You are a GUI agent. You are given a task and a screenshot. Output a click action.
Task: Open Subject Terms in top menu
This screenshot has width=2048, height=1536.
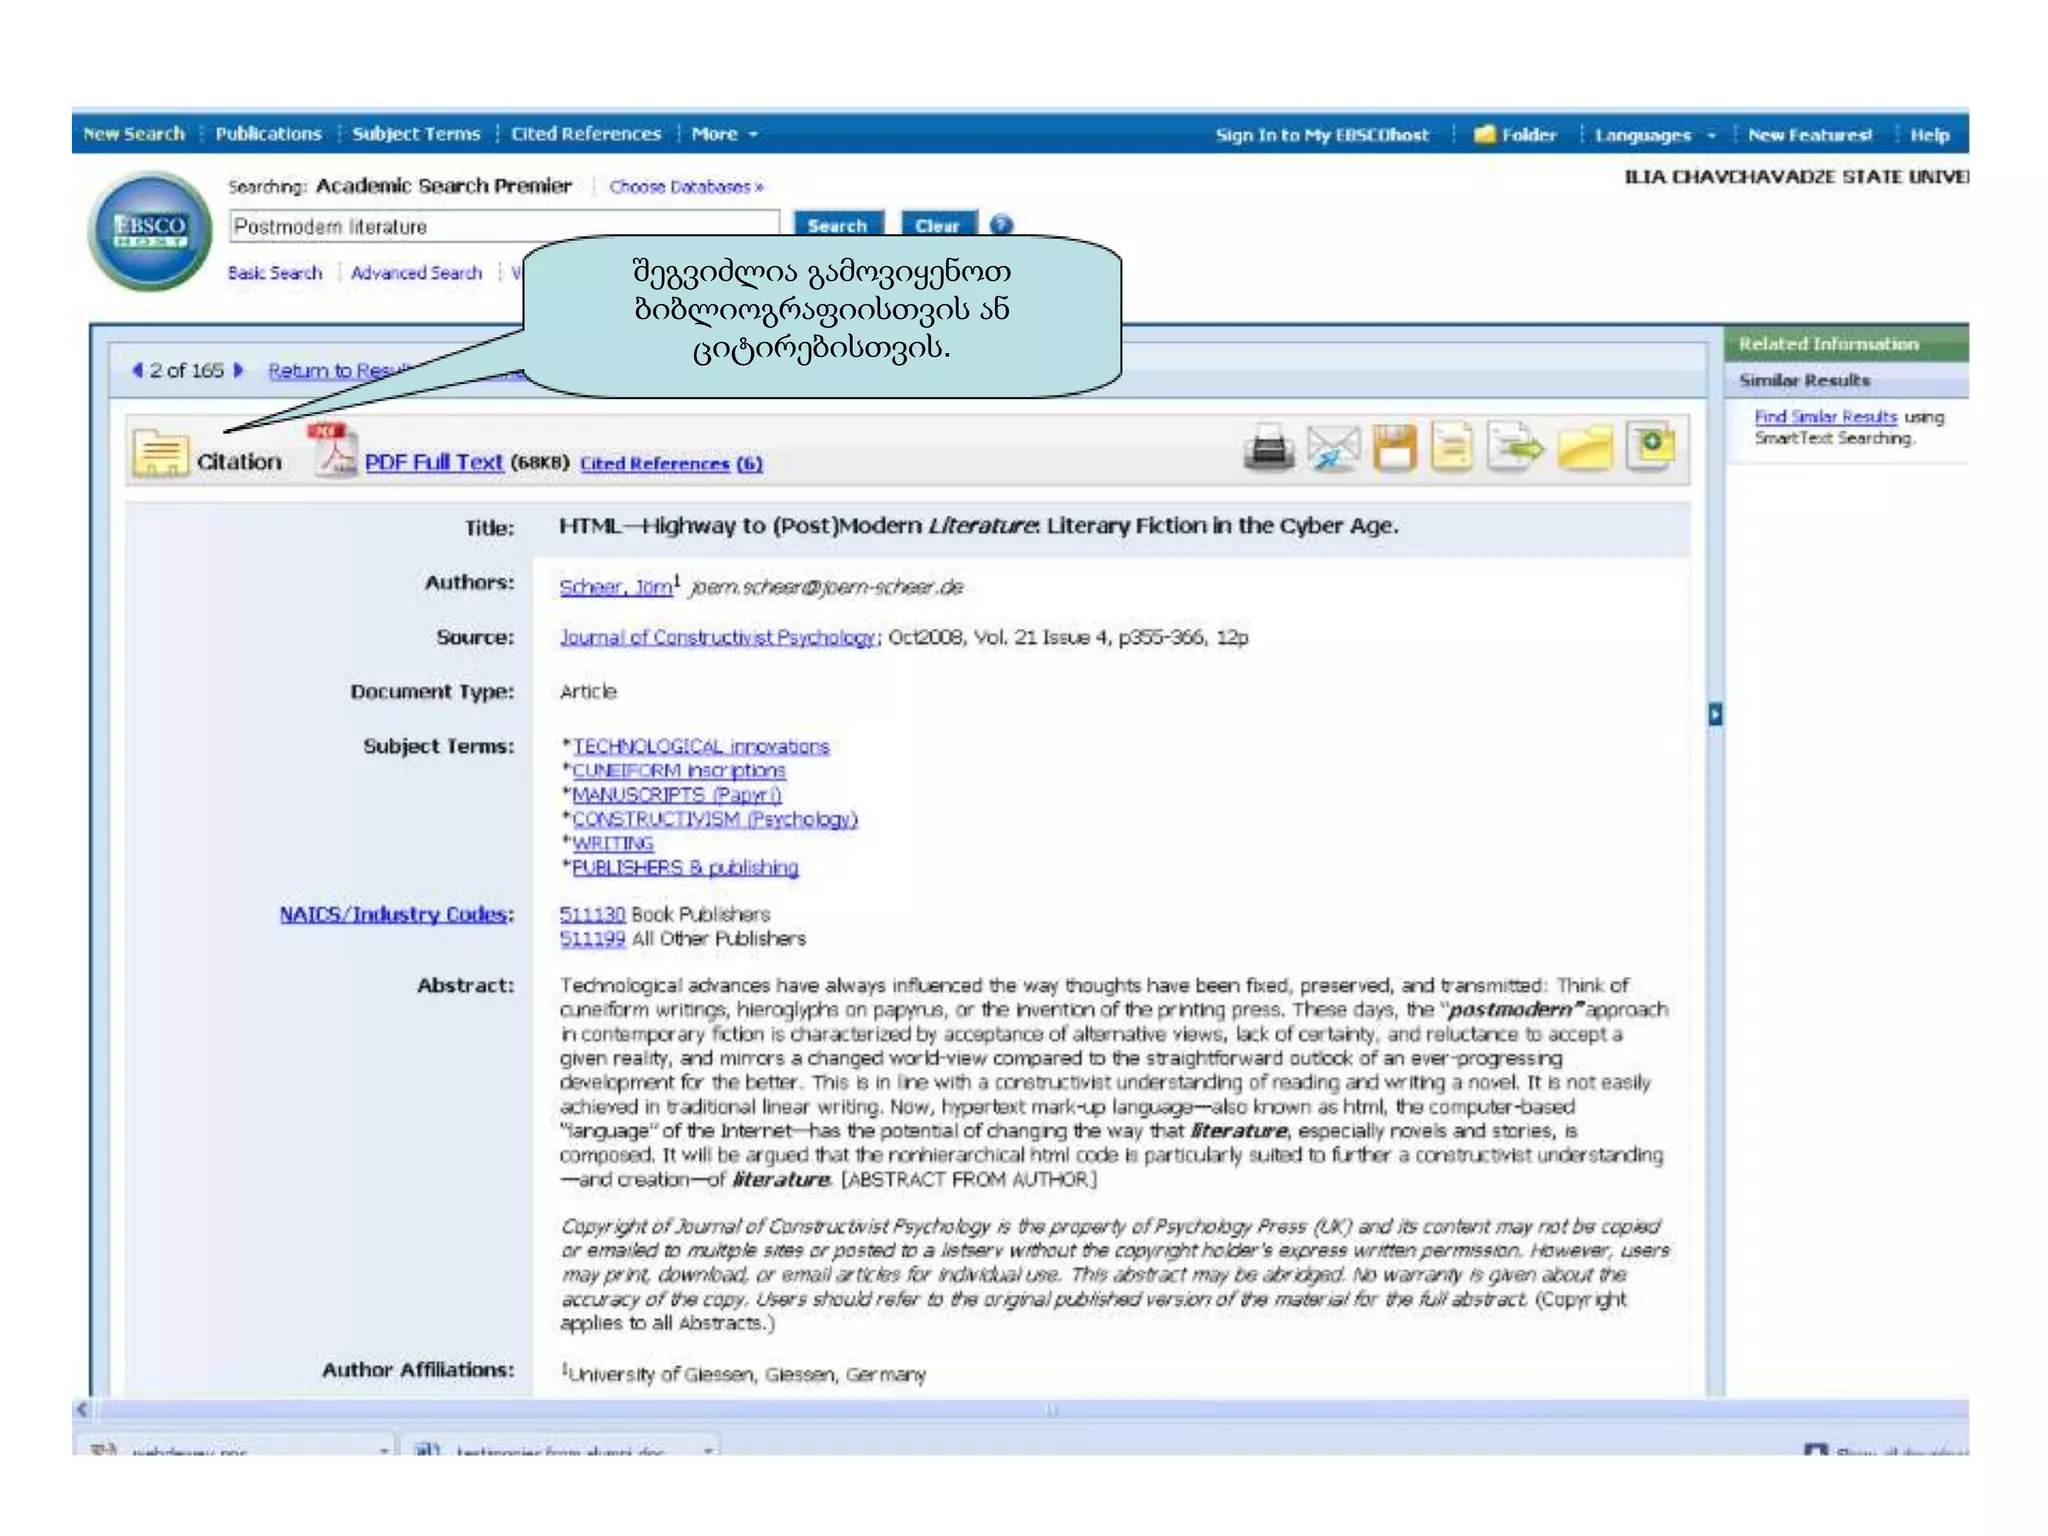click(x=416, y=134)
